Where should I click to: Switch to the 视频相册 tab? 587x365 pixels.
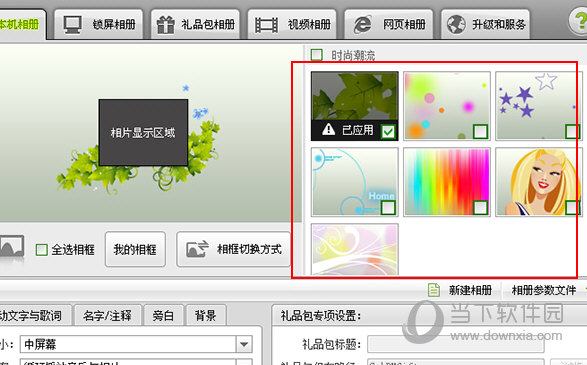(x=292, y=25)
